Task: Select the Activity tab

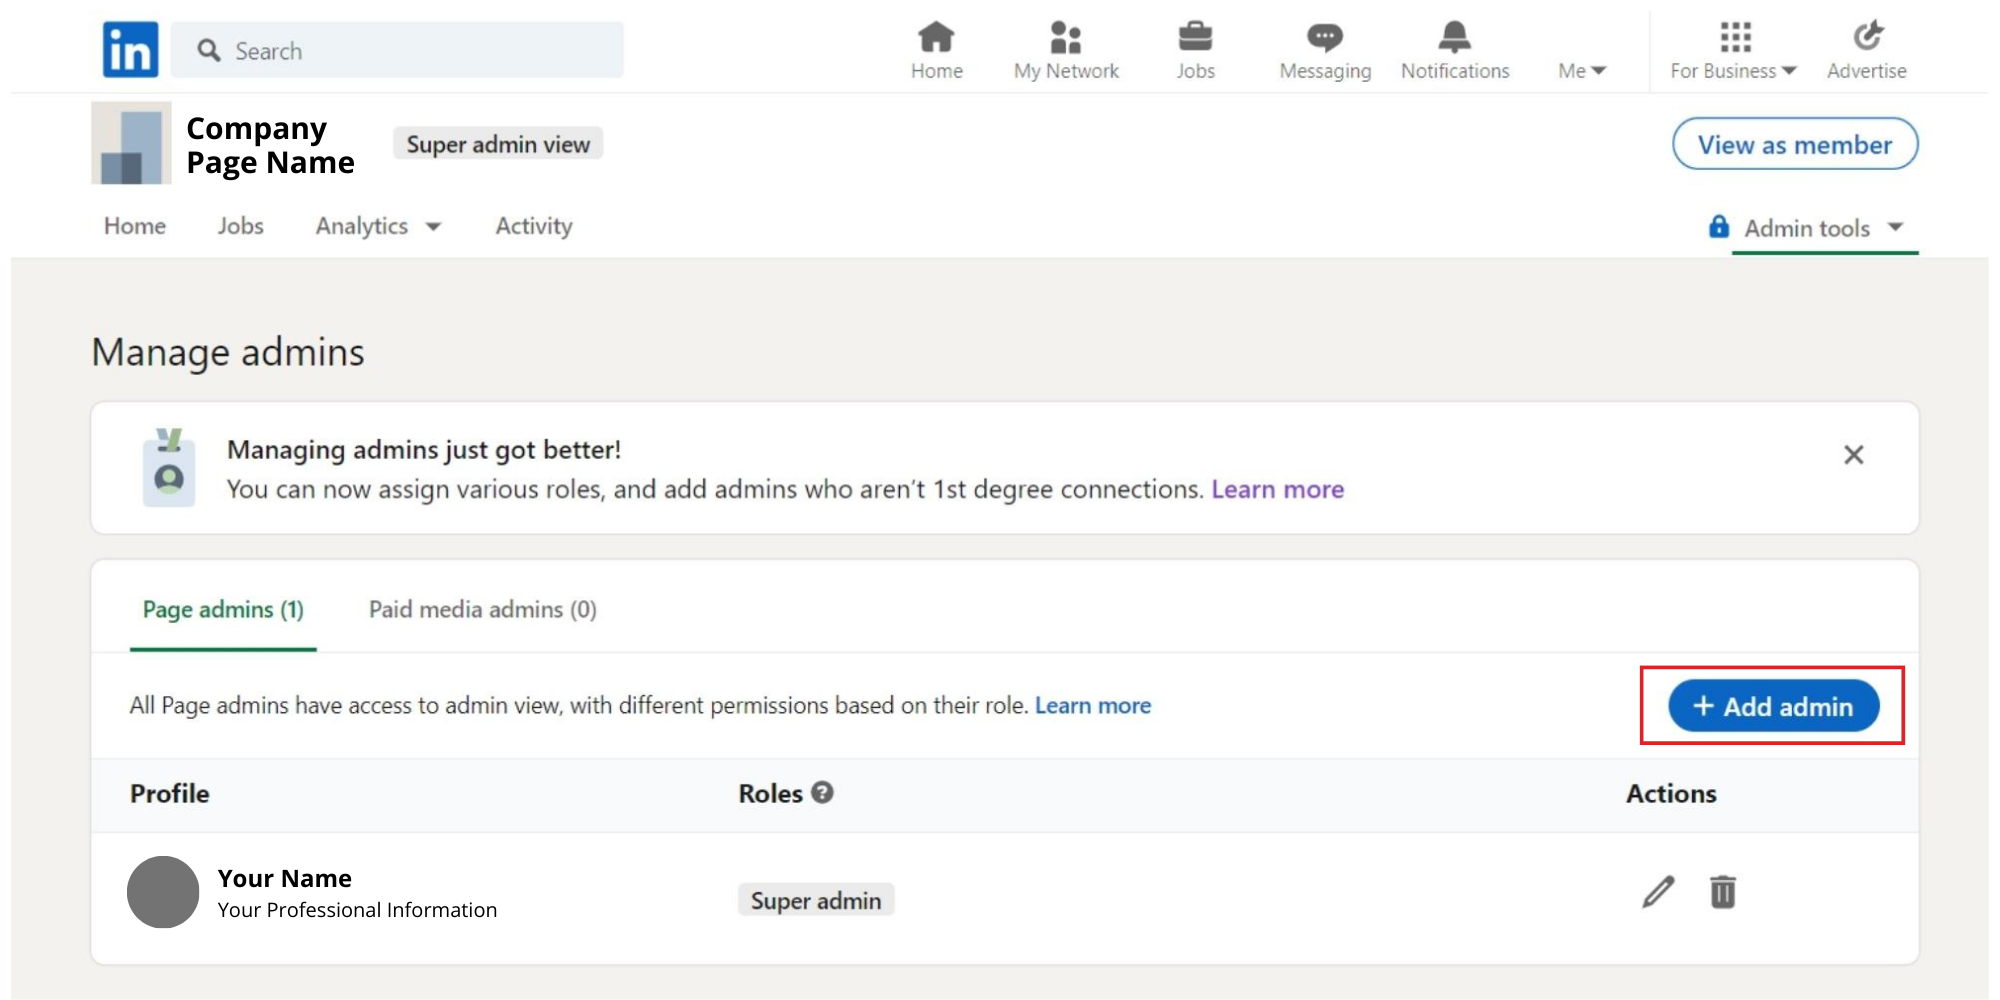Action: click(x=533, y=226)
